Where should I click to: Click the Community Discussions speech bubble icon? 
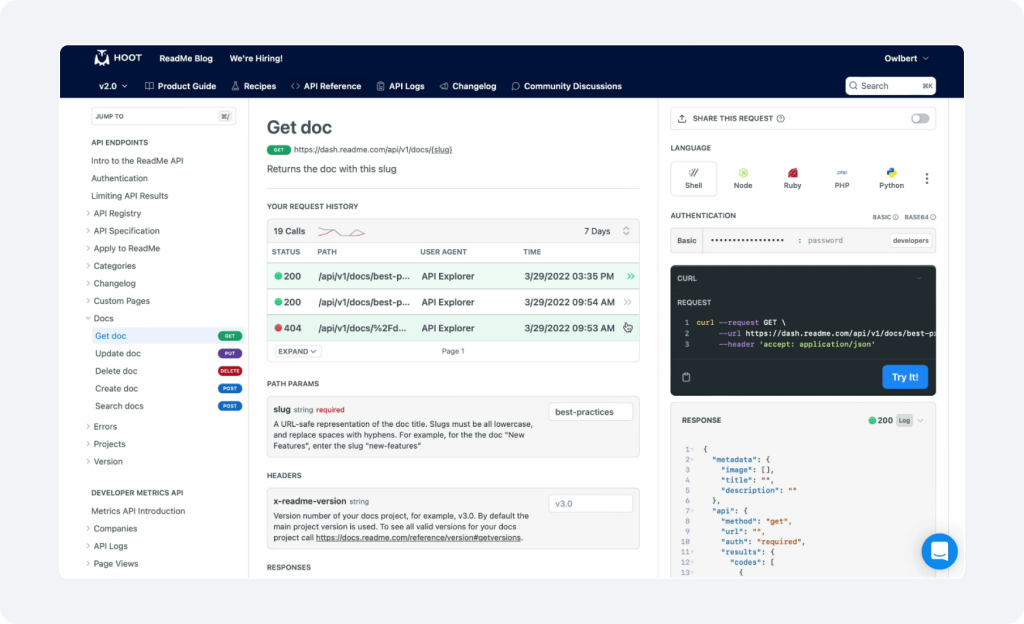click(515, 86)
